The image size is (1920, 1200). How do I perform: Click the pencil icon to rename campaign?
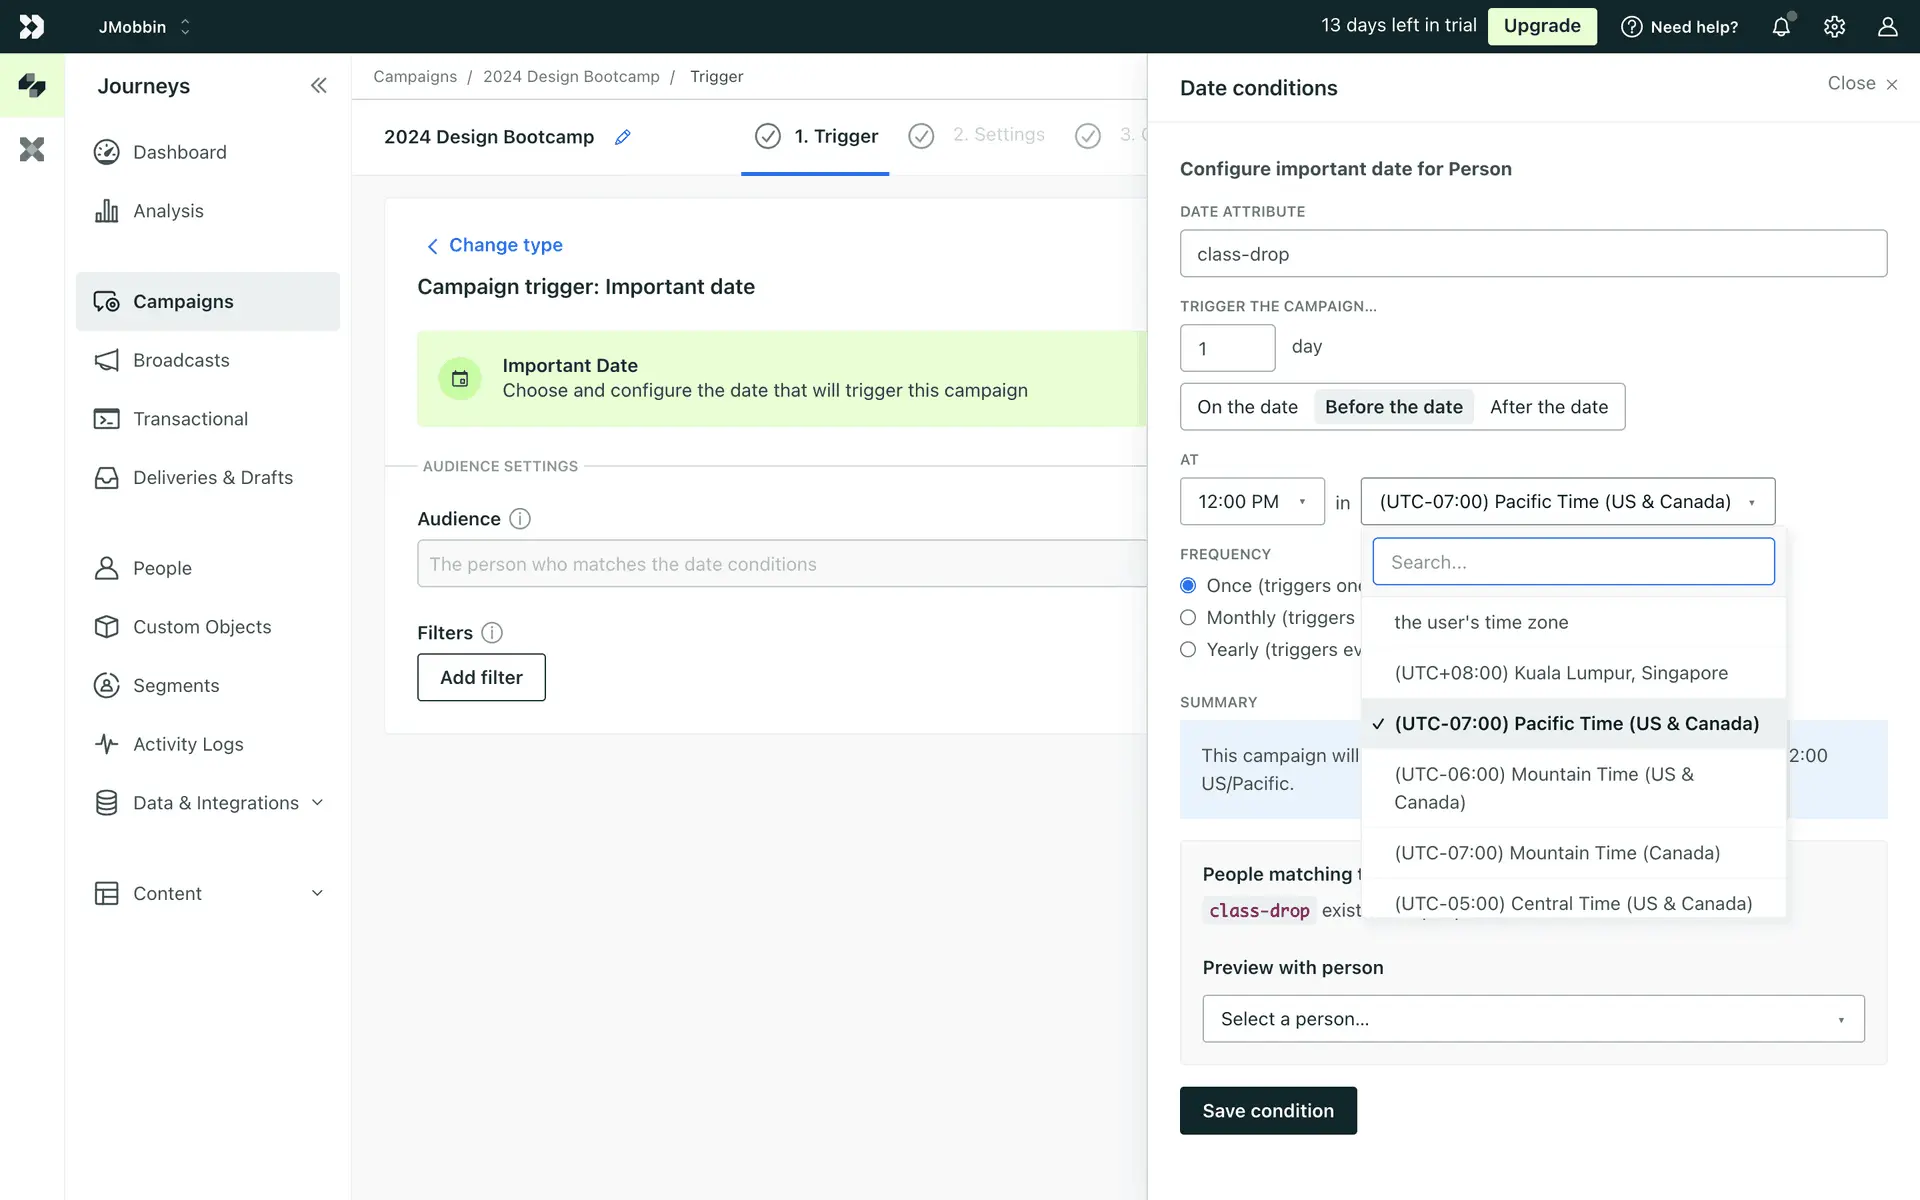pyautogui.click(x=622, y=137)
